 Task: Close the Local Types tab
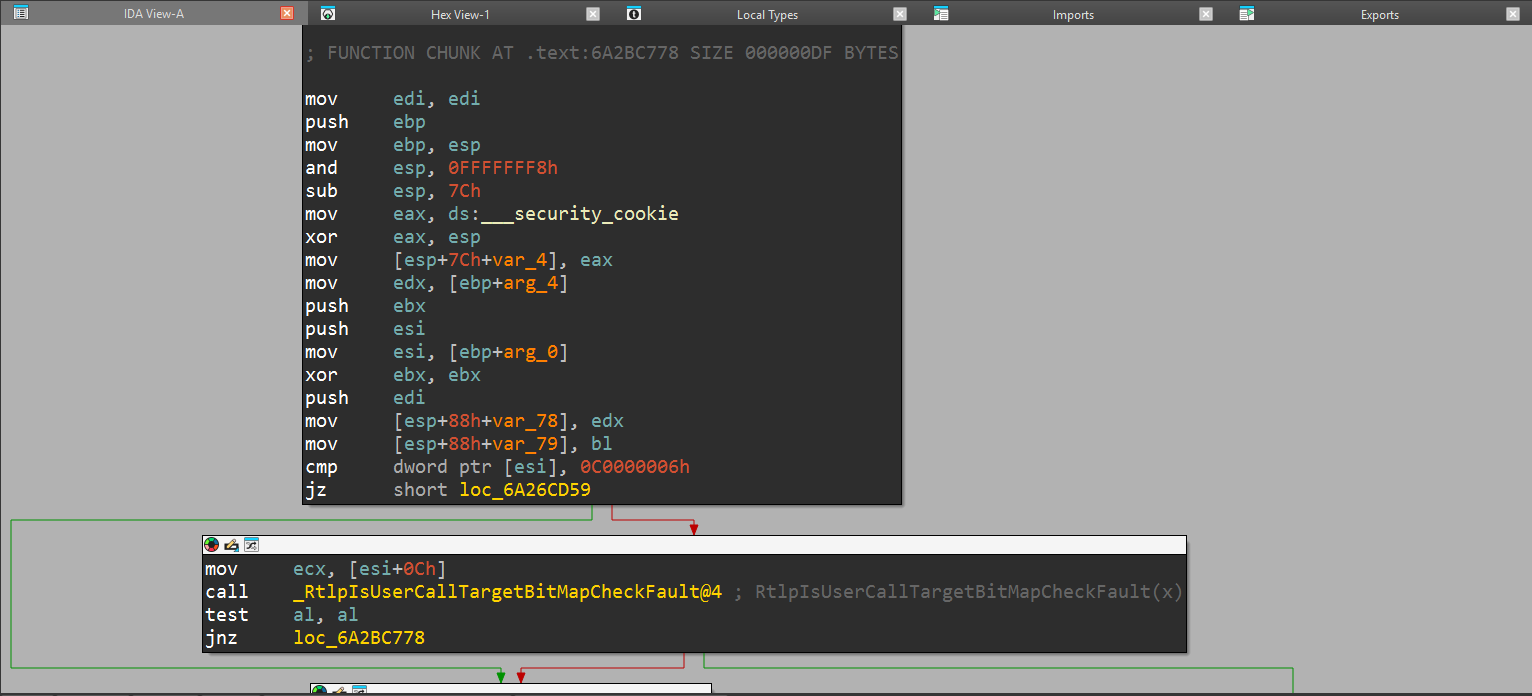[900, 14]
